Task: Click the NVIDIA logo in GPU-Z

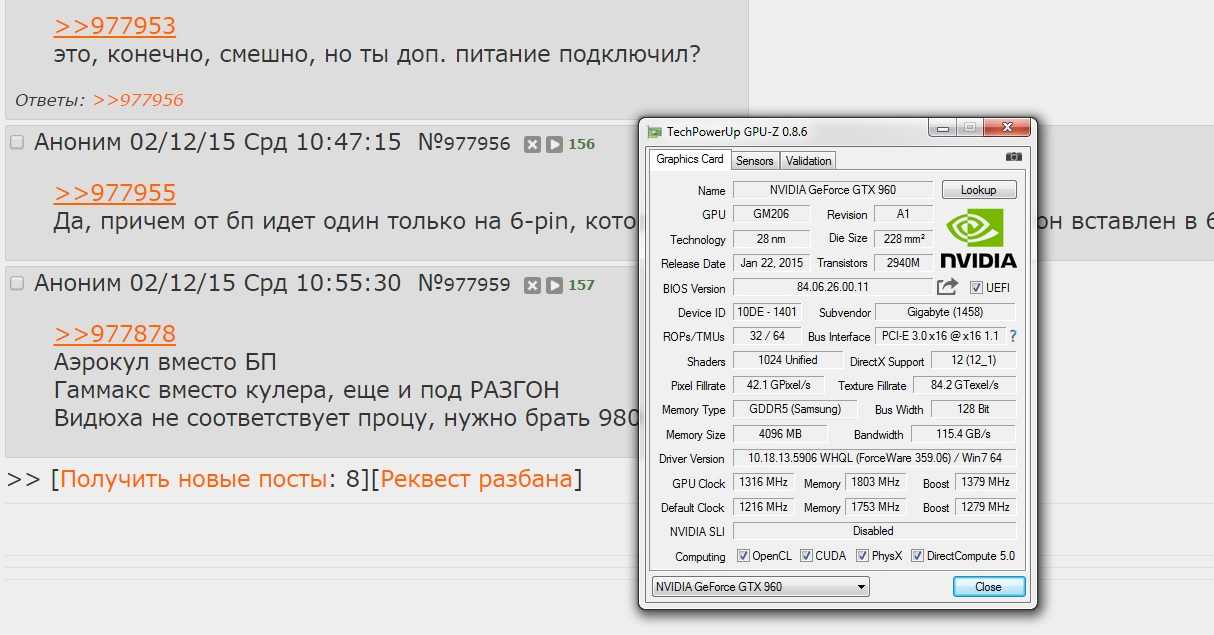Action: [x=978, y=238]
